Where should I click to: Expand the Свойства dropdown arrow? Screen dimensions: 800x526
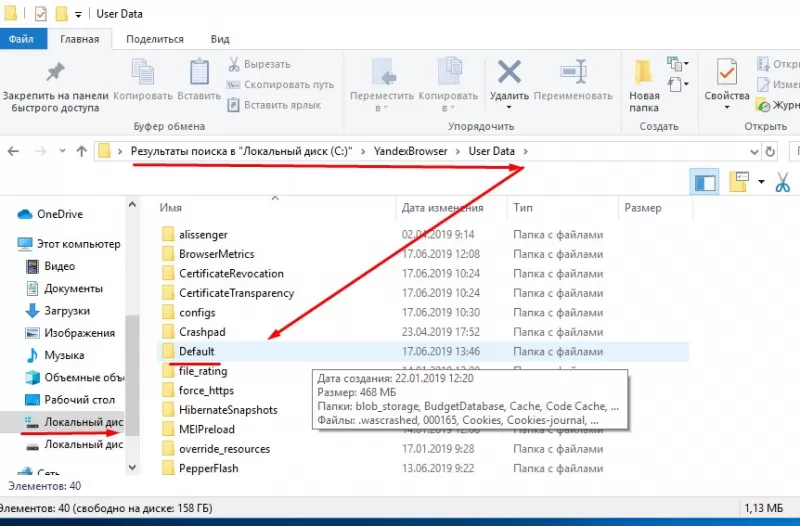[727, 108]
